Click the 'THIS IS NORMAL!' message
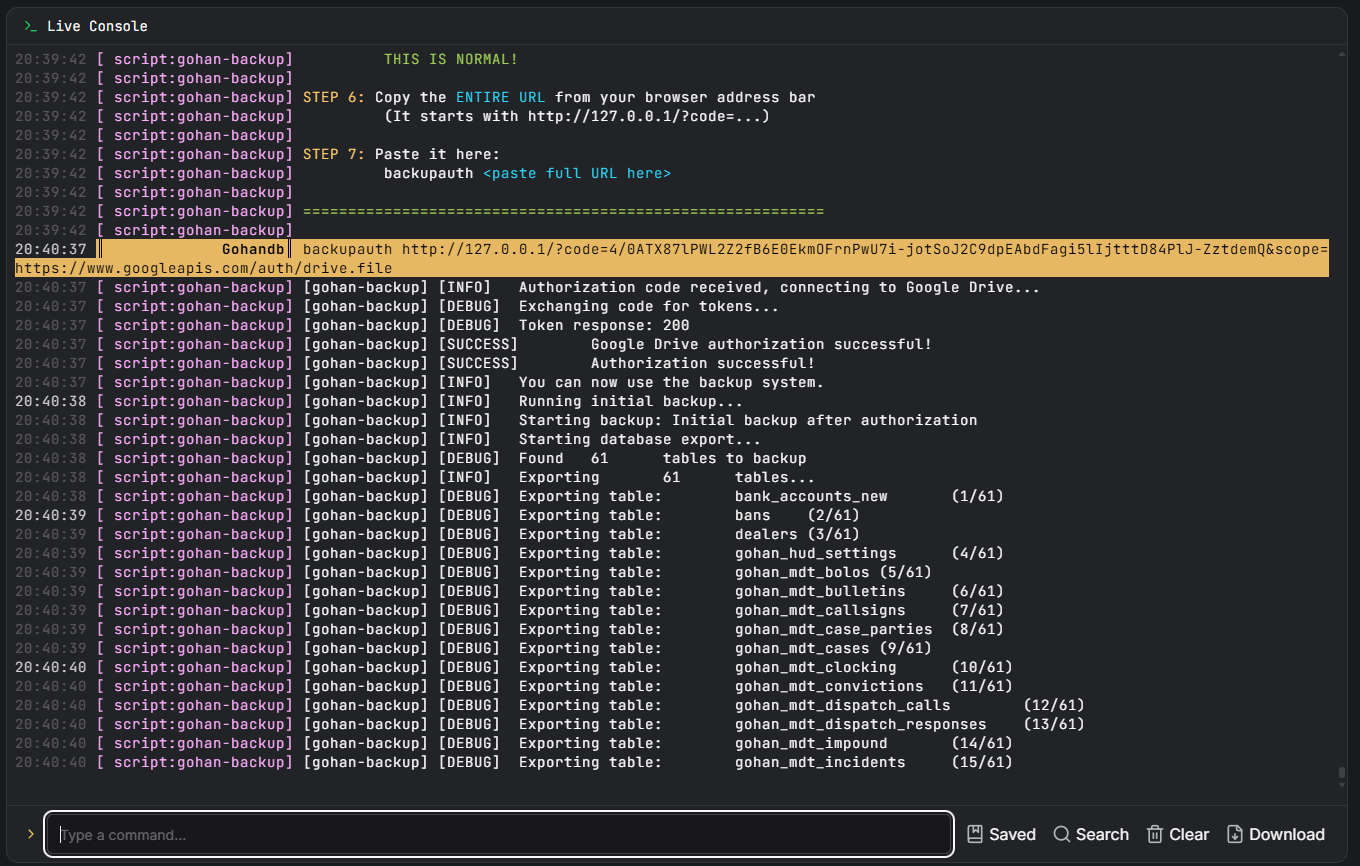This screenshot has width=1360, height=866. (451, 59)
